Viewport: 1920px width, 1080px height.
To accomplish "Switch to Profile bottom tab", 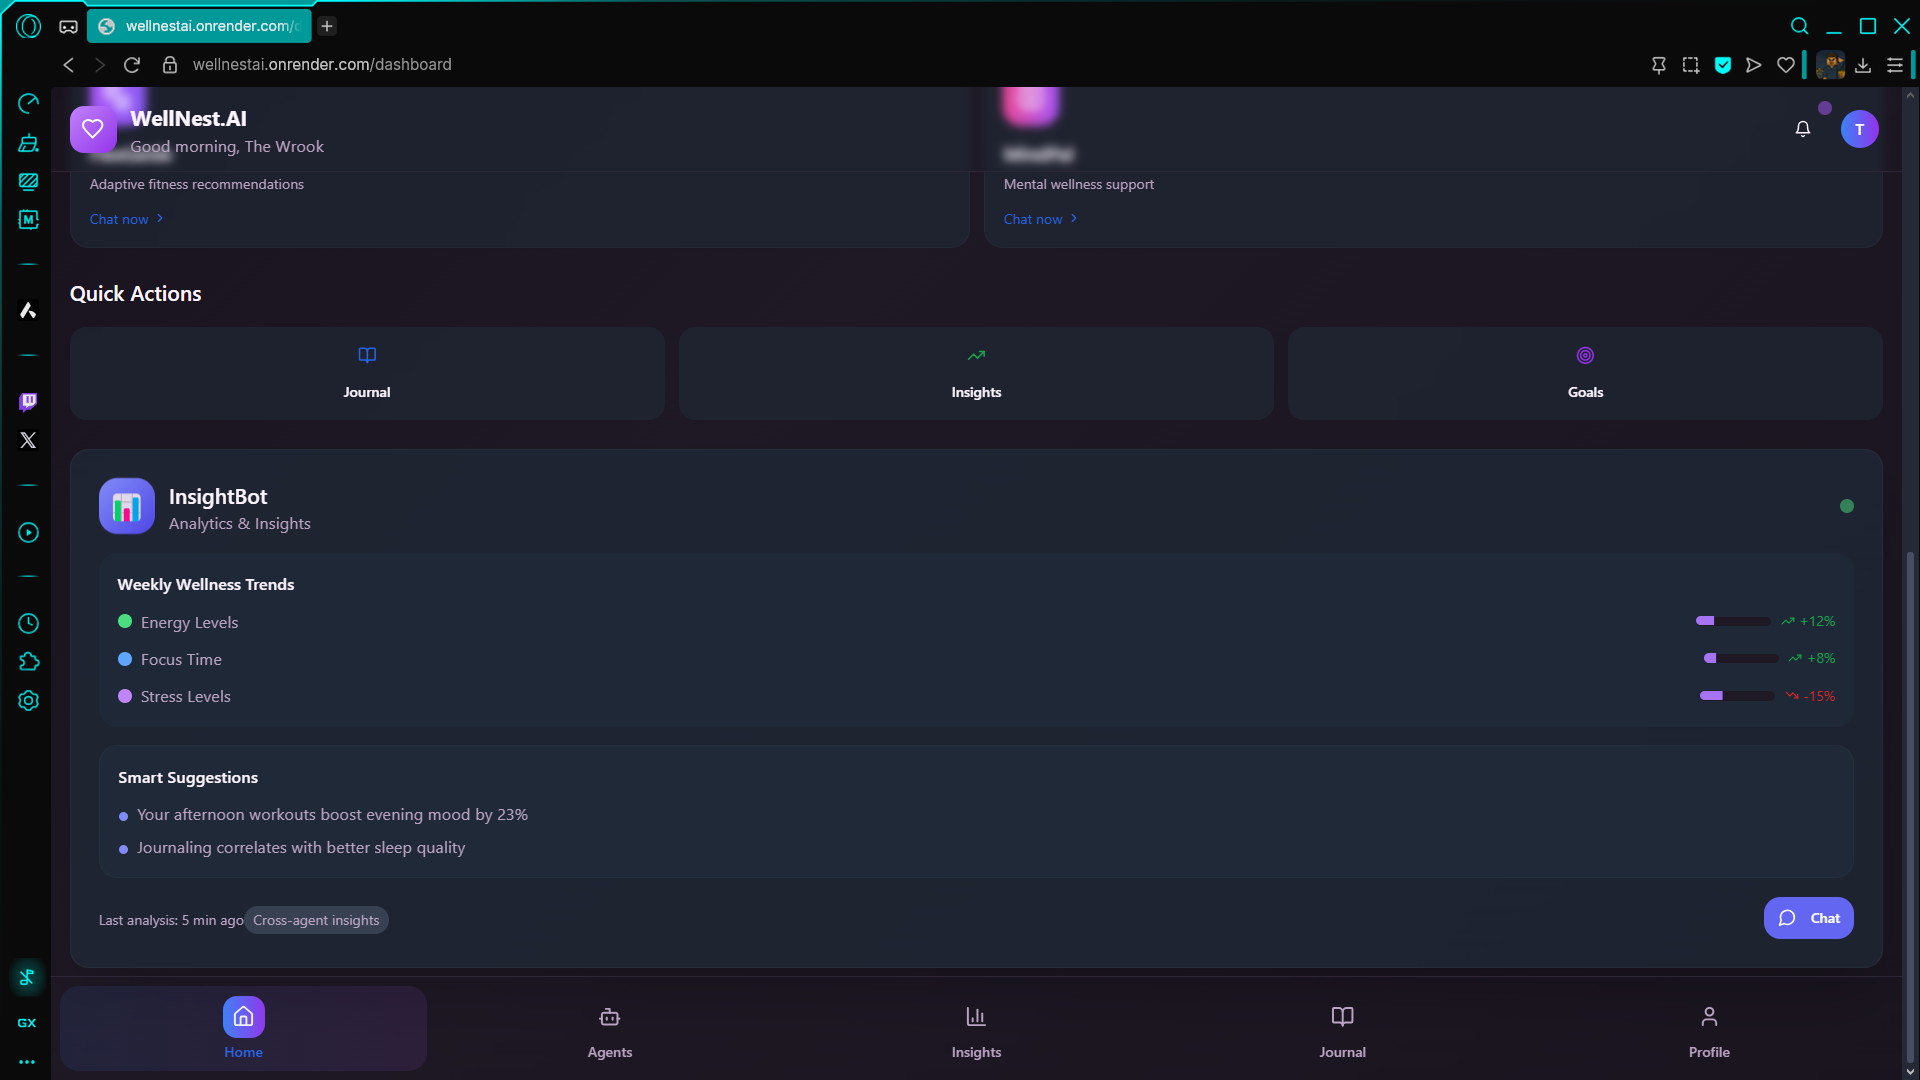I will (x=1709, y=1030).
